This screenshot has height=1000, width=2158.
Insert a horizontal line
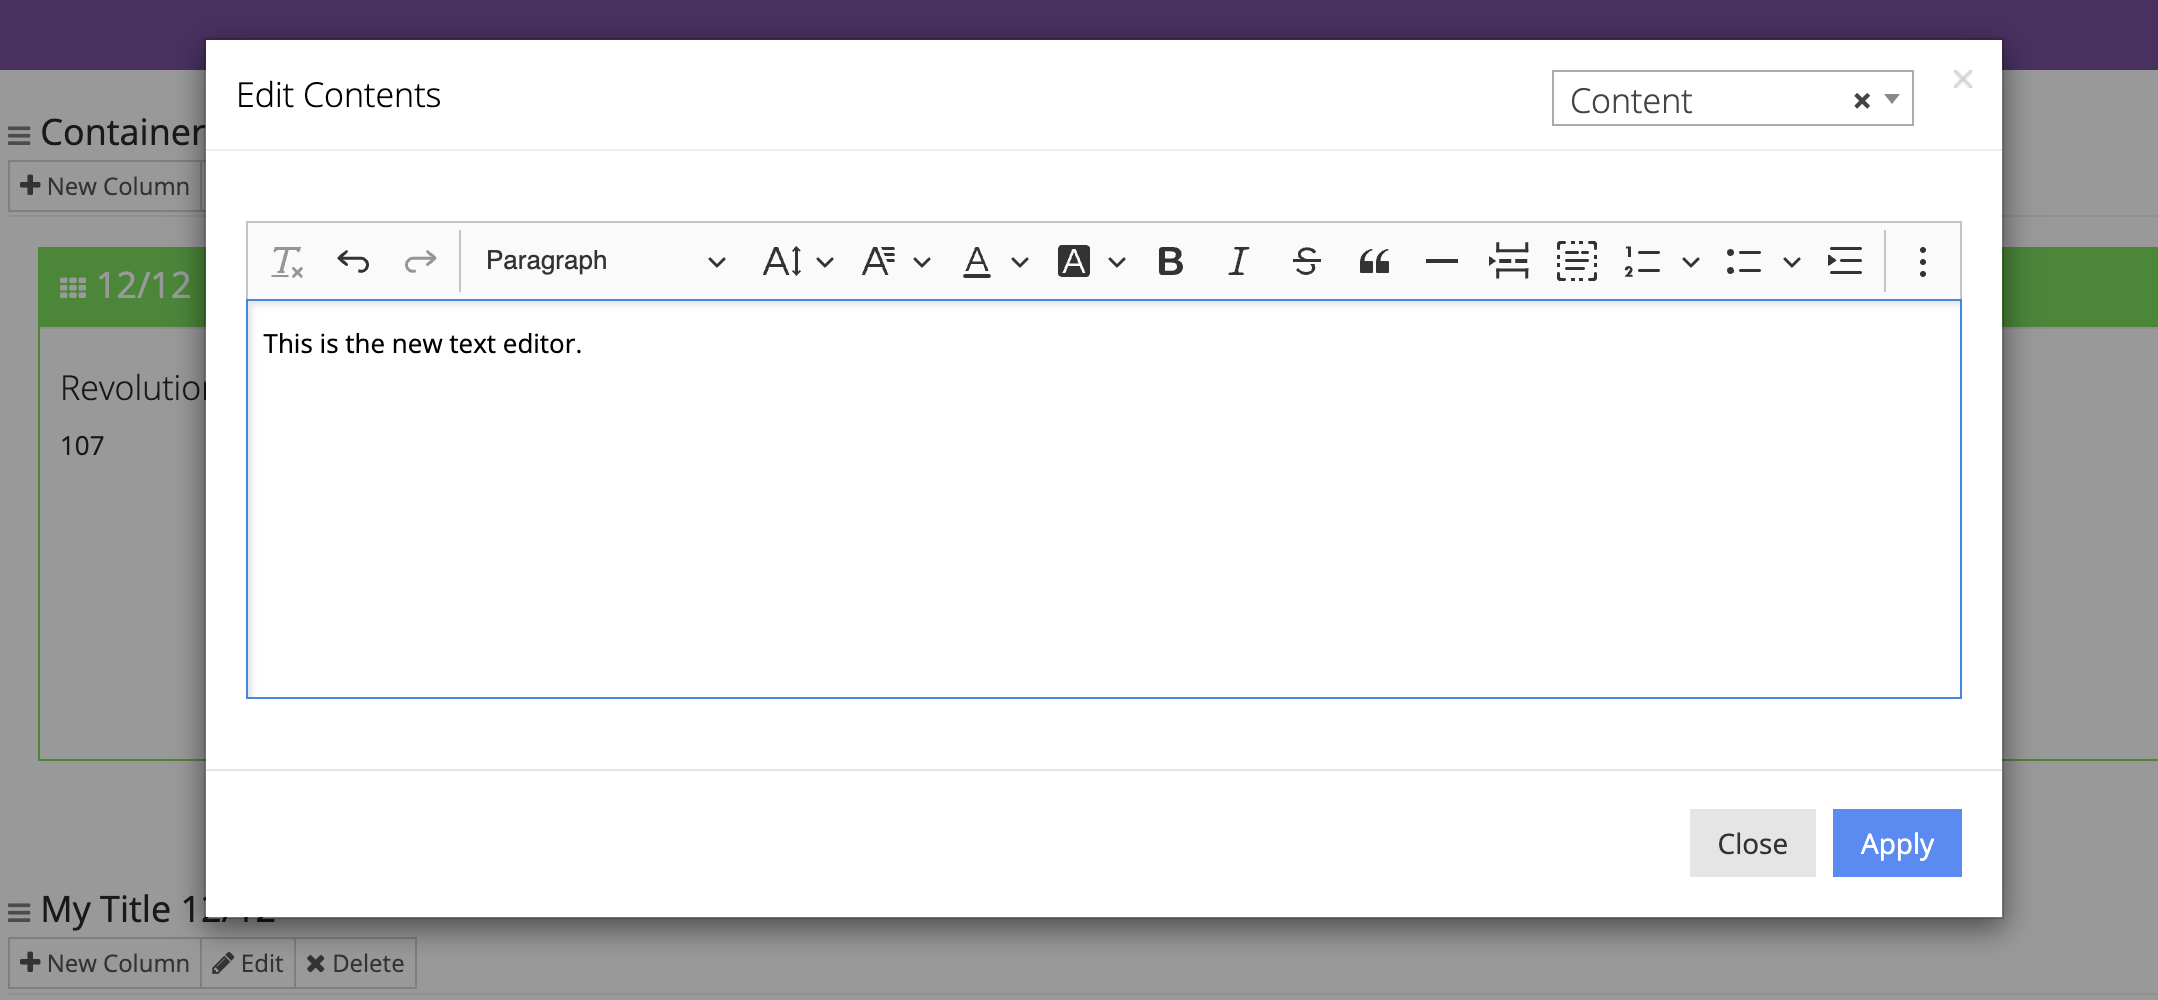pyautogui.click(x=1441, y=262)
